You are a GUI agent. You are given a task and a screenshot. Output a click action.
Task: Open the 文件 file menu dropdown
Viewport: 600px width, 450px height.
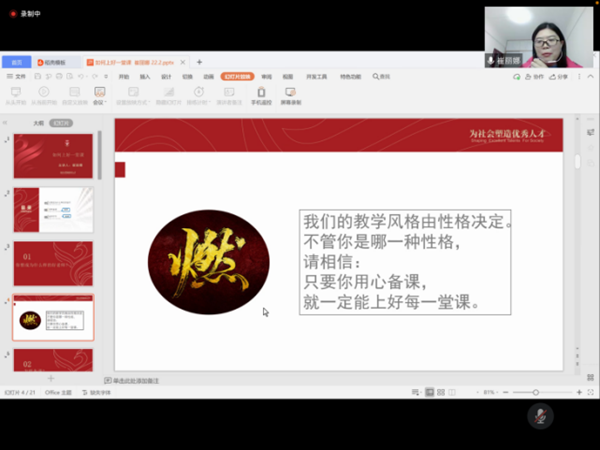point(18,76)
